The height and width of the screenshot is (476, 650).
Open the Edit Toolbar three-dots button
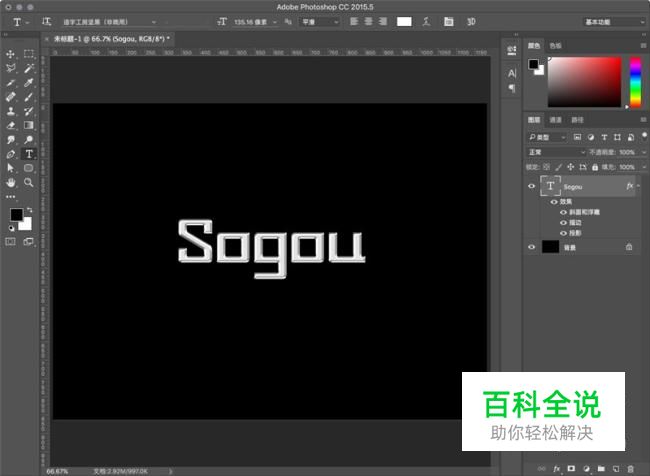[10, 197]
